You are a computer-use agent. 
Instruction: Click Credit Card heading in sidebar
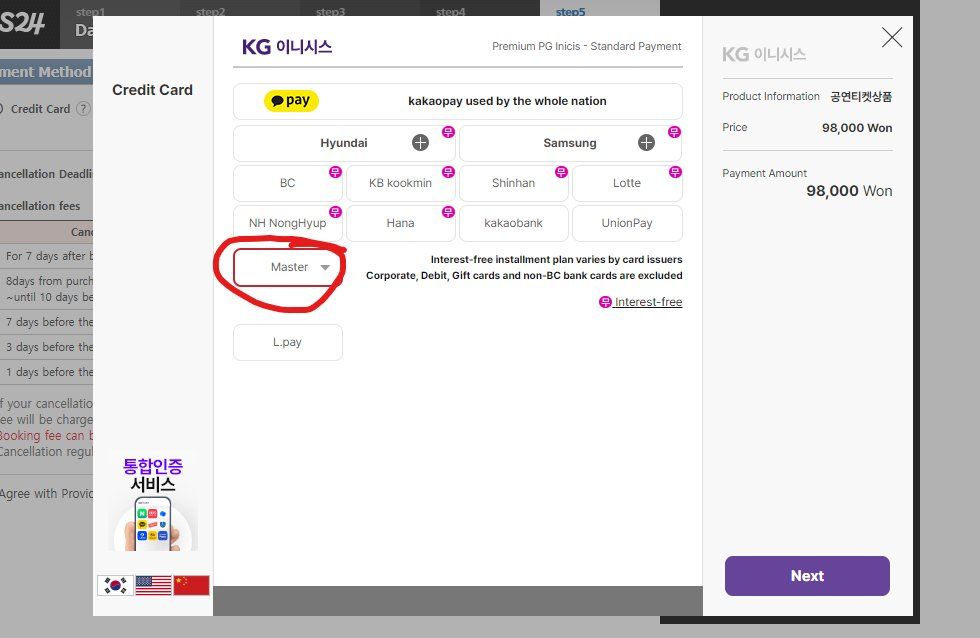pos(152,90)
